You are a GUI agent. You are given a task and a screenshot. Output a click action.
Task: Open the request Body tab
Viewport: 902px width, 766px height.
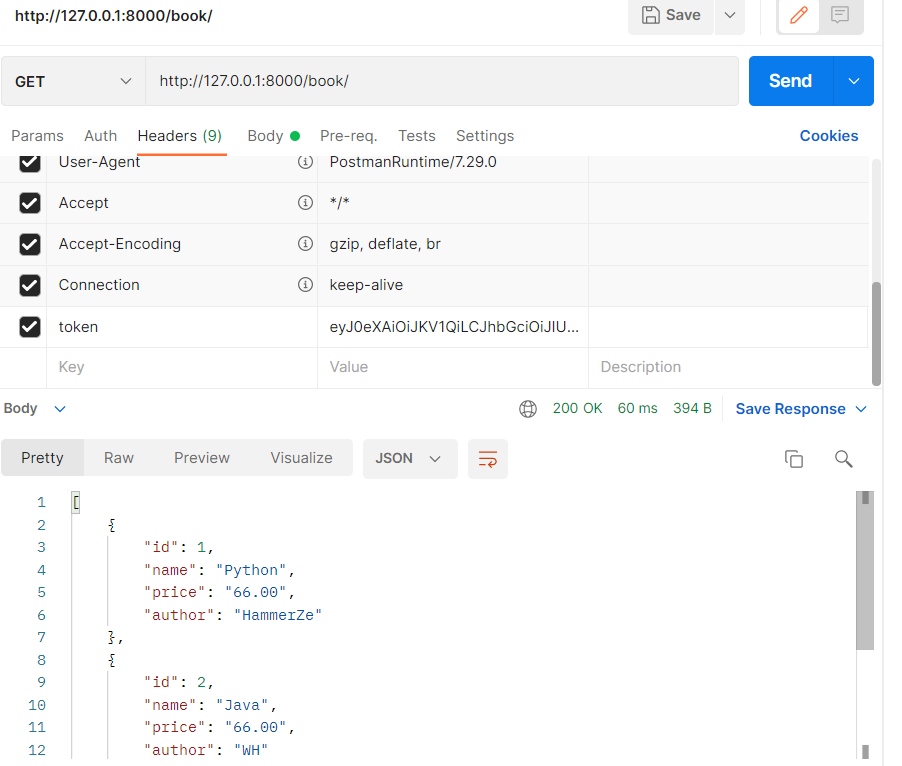pyautogui.click(x=274, y=136)
